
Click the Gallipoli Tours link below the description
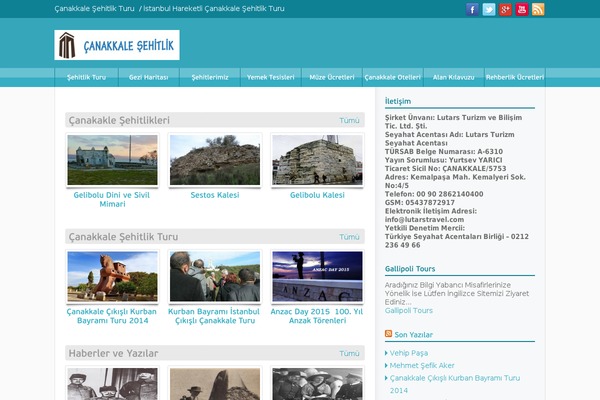409,310
